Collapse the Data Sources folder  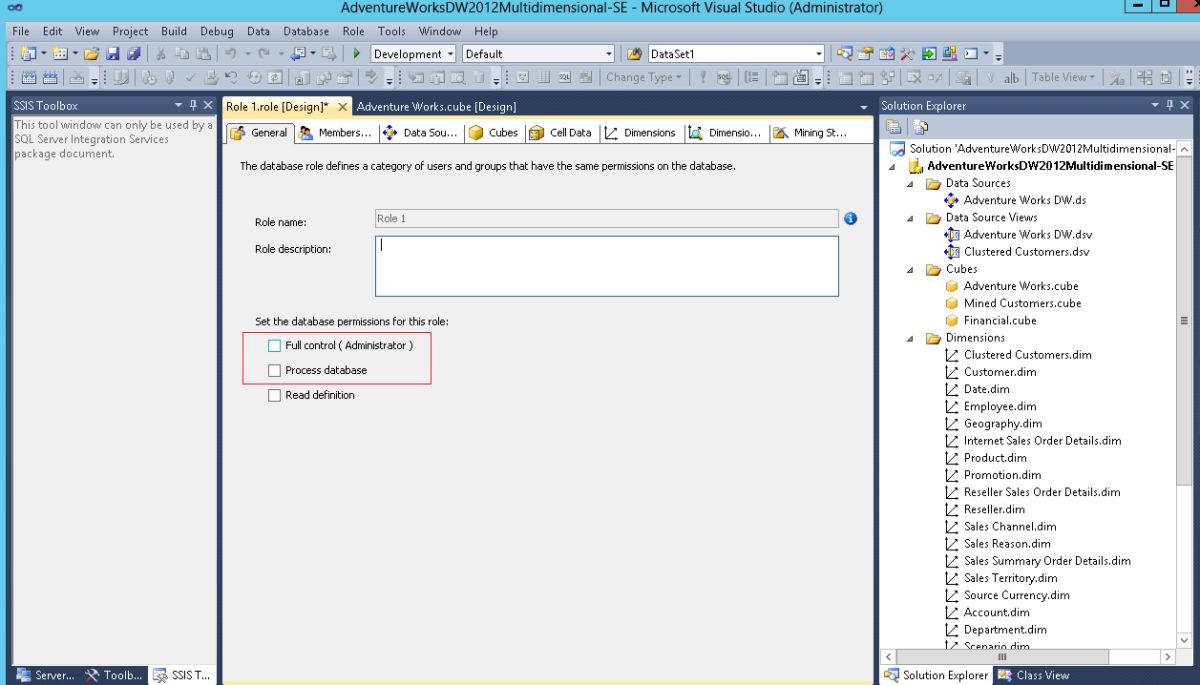point(911,184)
